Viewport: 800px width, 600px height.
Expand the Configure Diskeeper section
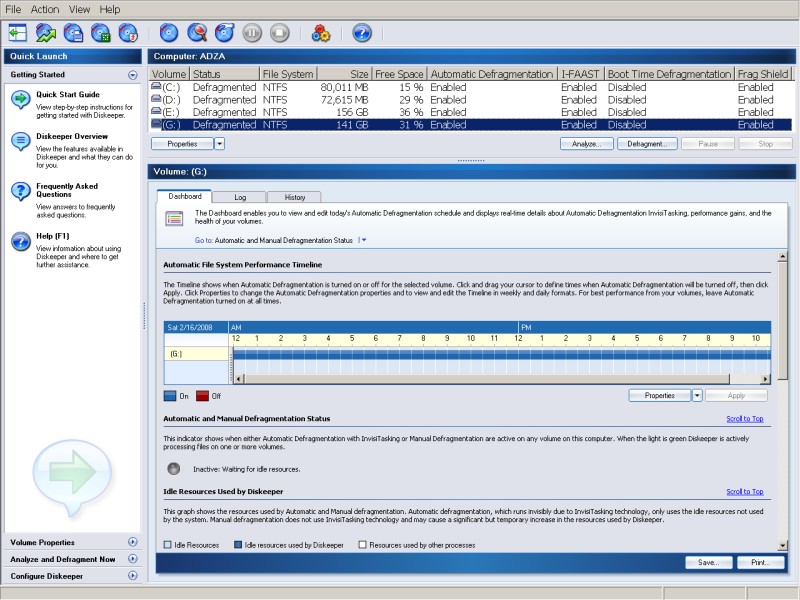point(133,576)
